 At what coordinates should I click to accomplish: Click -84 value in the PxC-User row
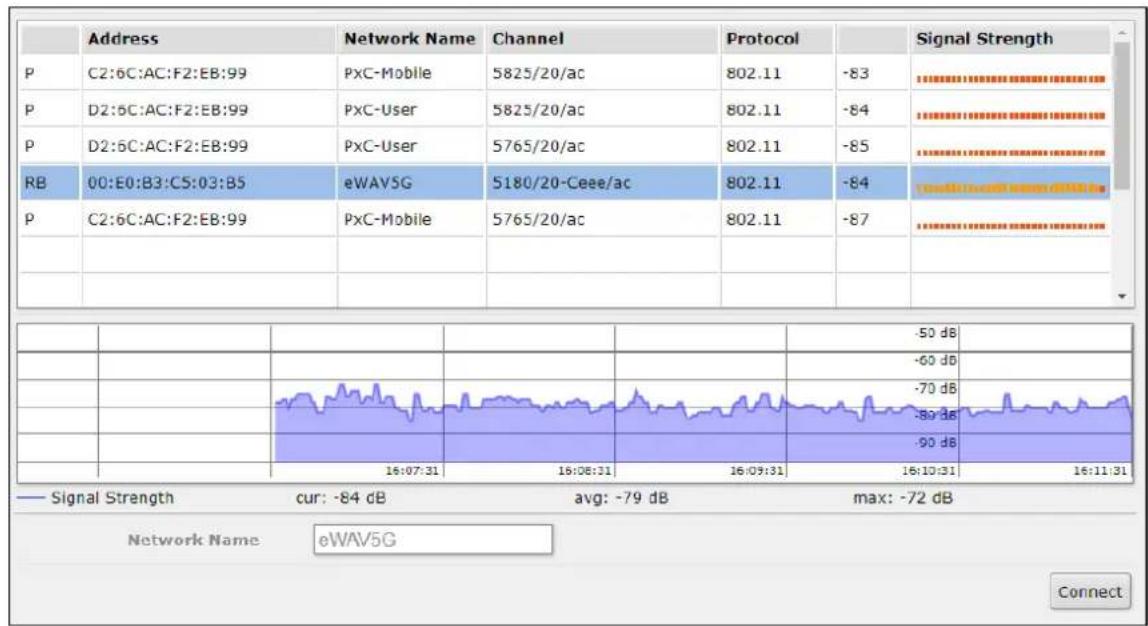855,110
